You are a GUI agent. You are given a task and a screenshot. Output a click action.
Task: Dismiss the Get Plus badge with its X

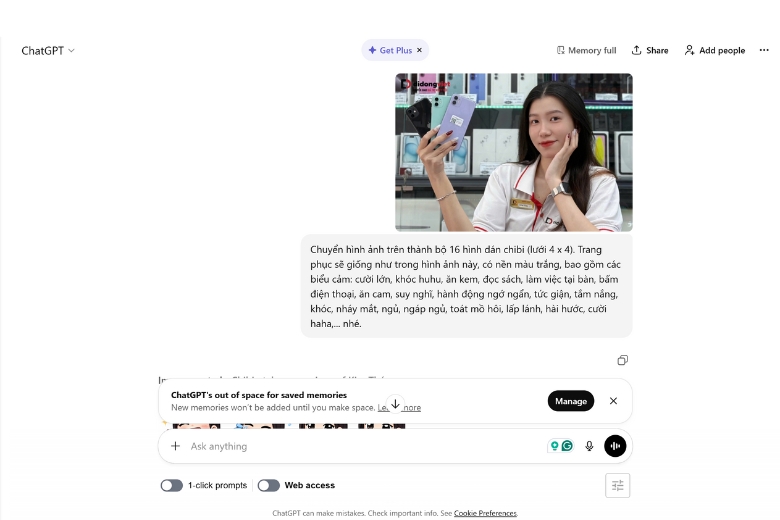(x=419, y=50)
